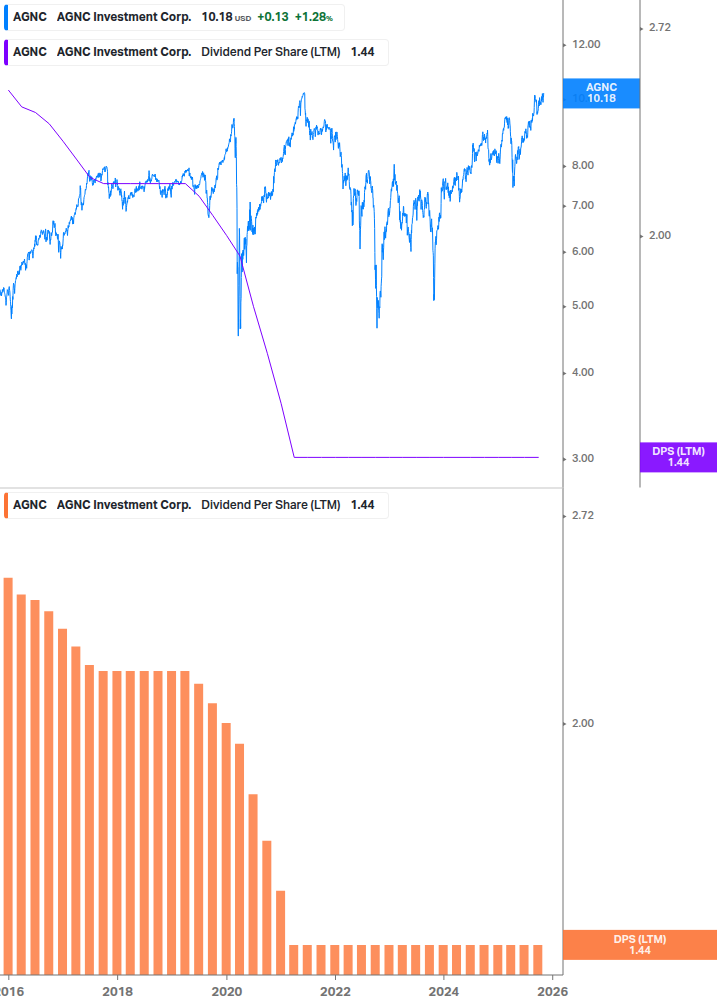Click the +0.13 change value in AGNC legend

[x=273, y=17]
